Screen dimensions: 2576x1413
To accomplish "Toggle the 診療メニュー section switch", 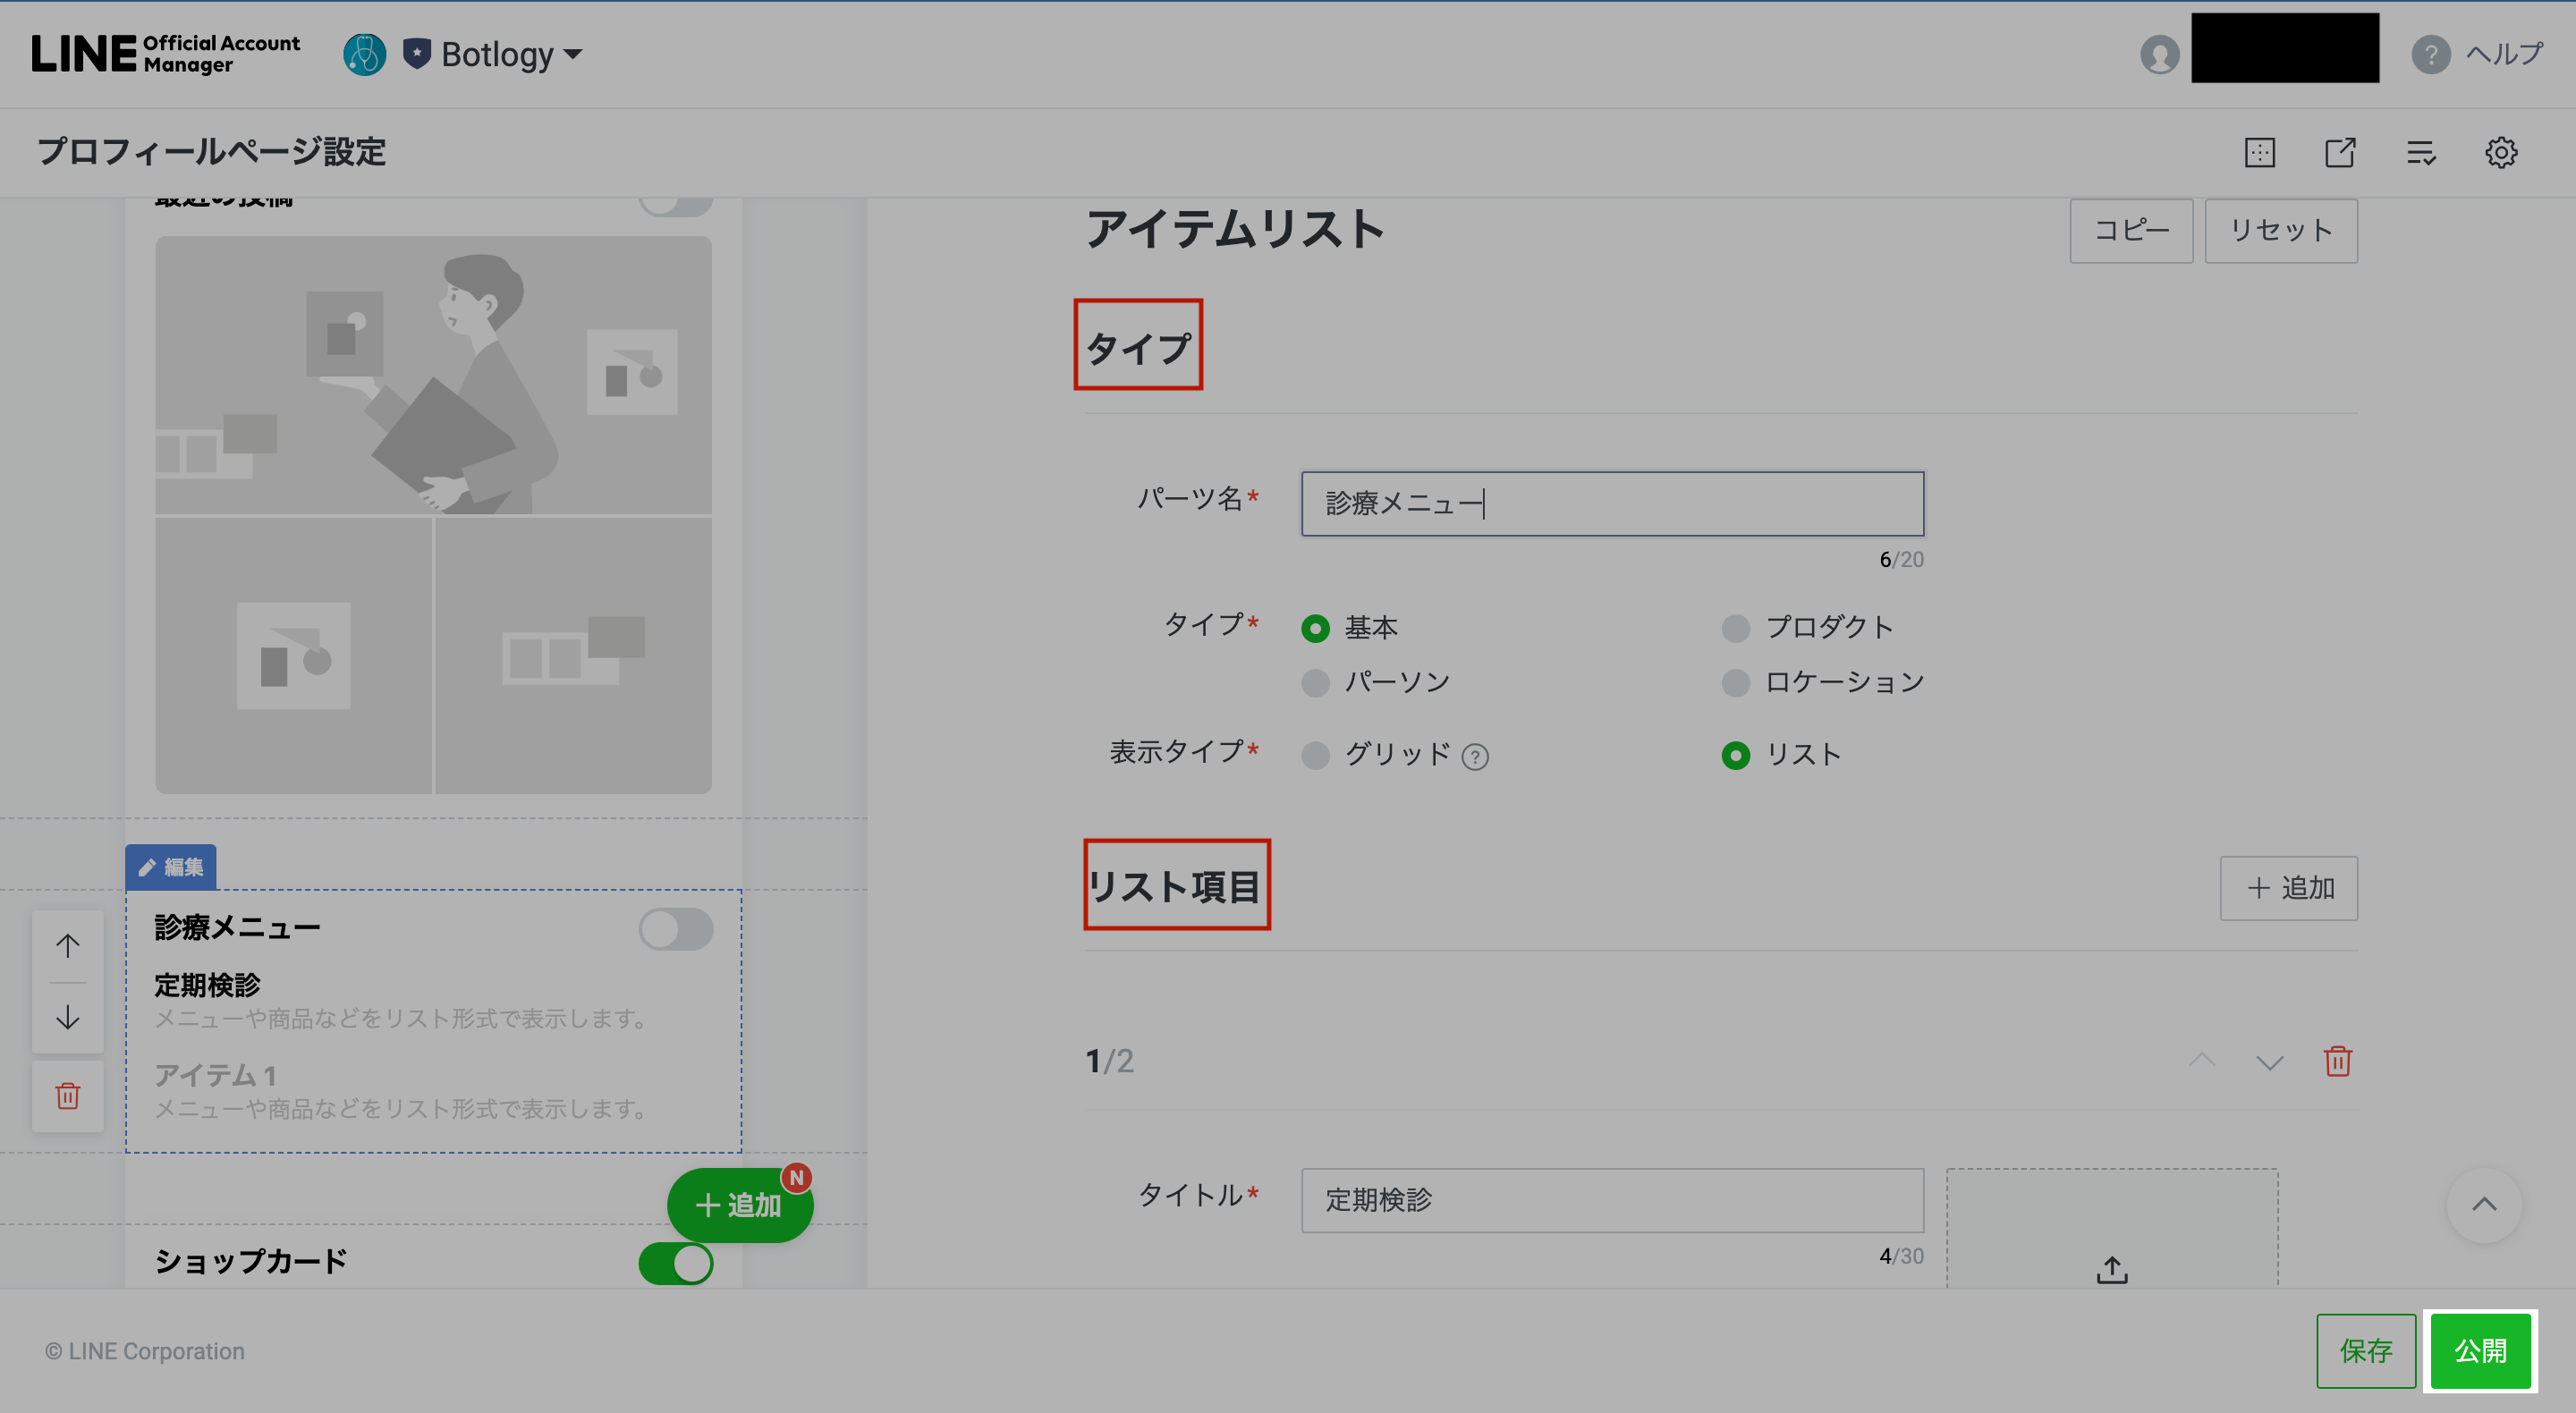I will 676,929.
